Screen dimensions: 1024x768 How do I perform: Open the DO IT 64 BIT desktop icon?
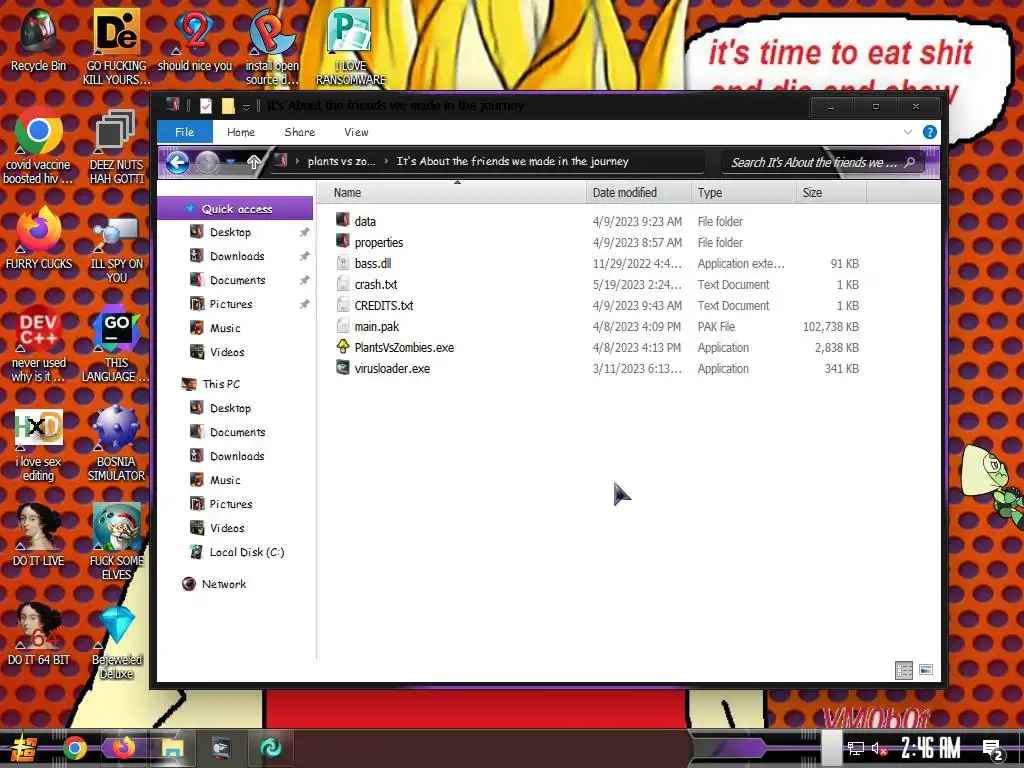pyautogui.click(x=38, y=633)
